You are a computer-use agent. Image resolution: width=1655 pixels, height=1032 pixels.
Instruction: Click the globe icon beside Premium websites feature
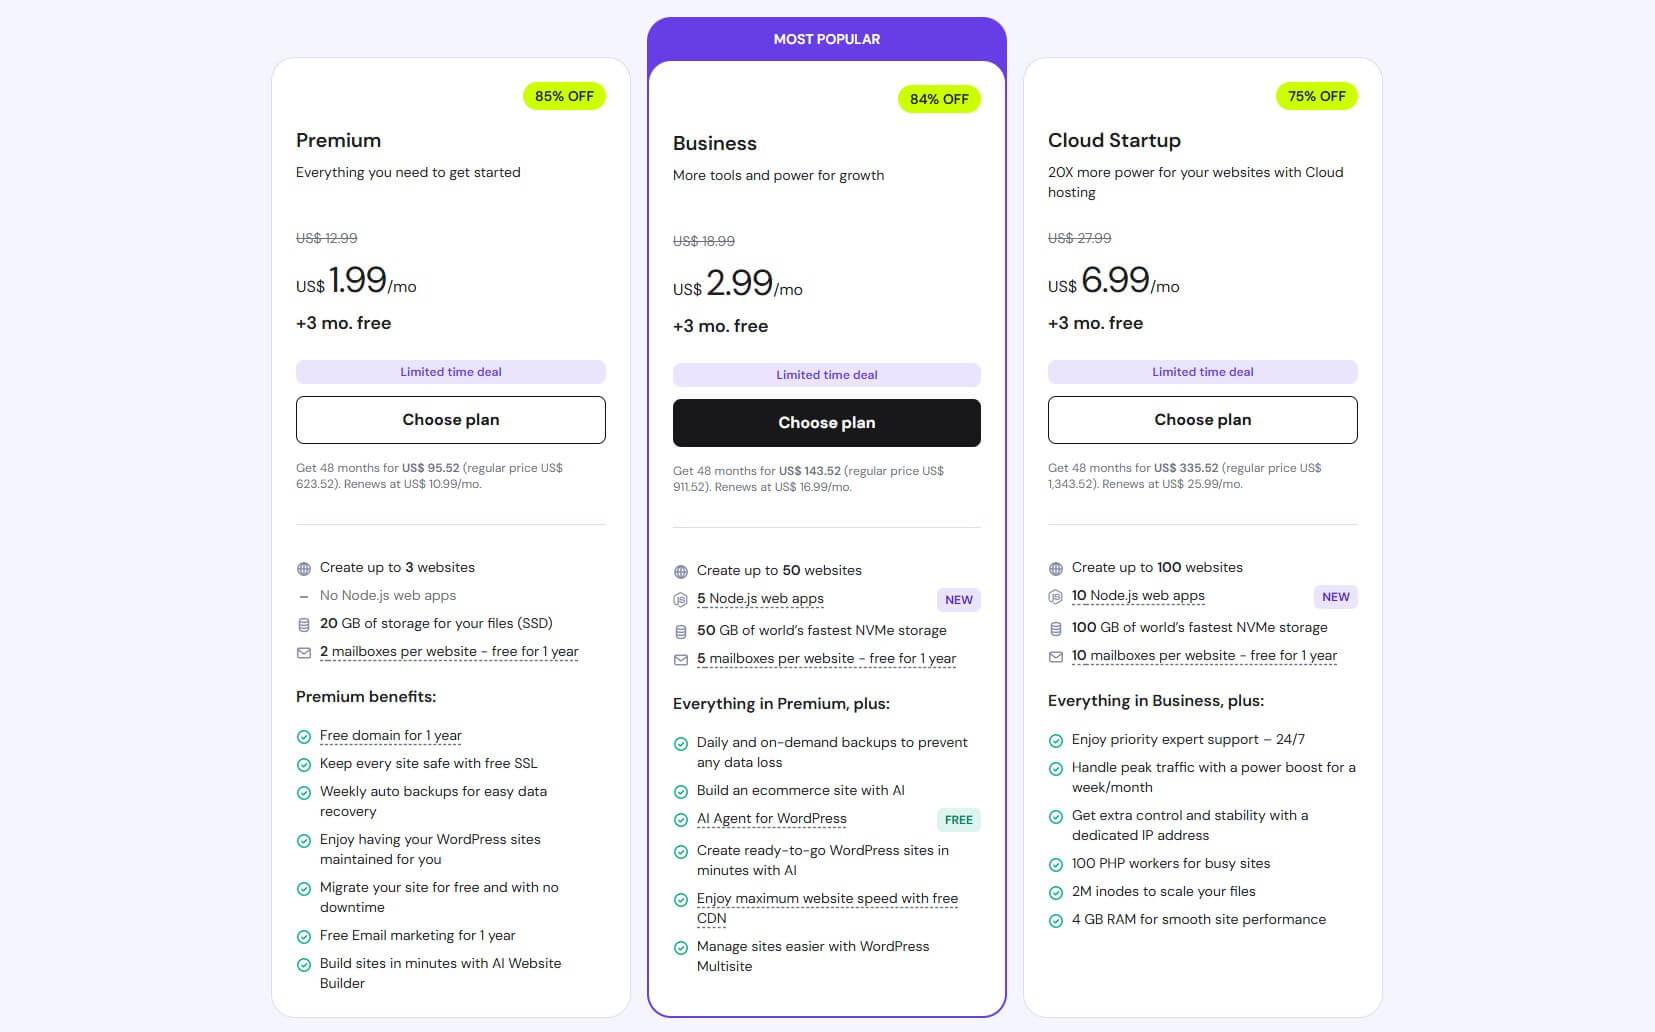pos(302,568)
